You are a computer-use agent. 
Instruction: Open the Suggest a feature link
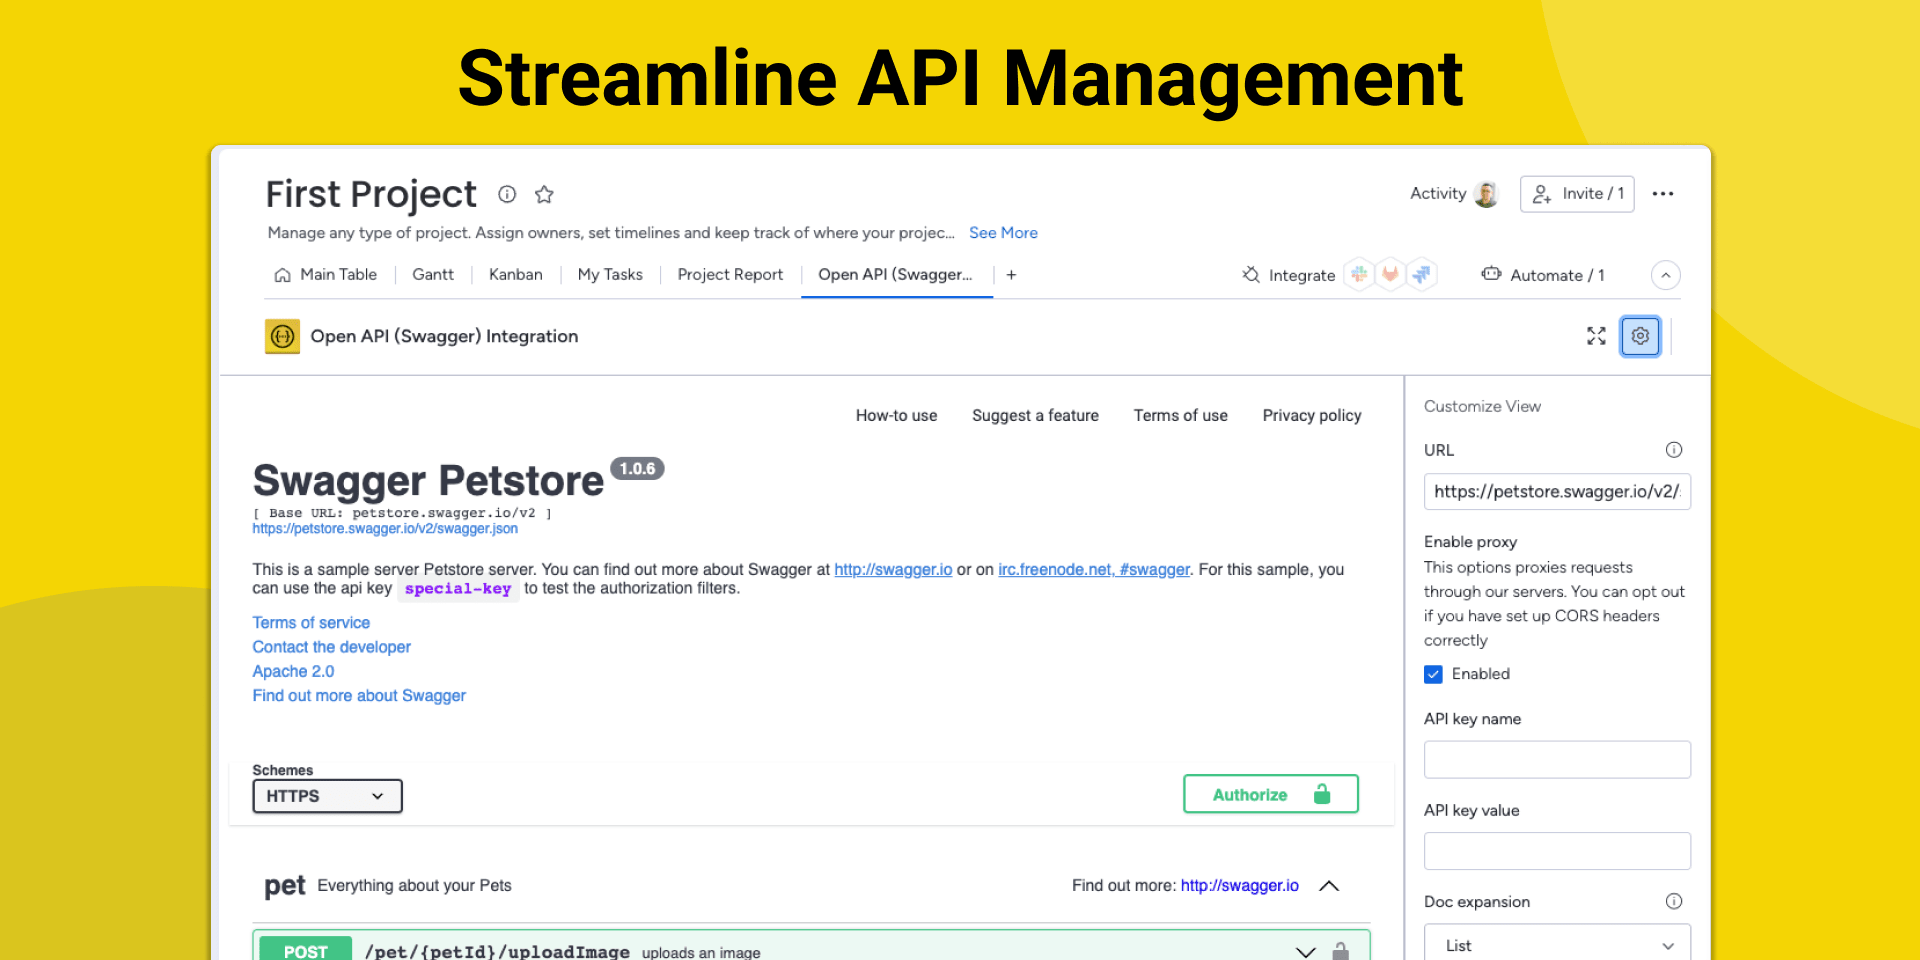(x=1035, y=415)
